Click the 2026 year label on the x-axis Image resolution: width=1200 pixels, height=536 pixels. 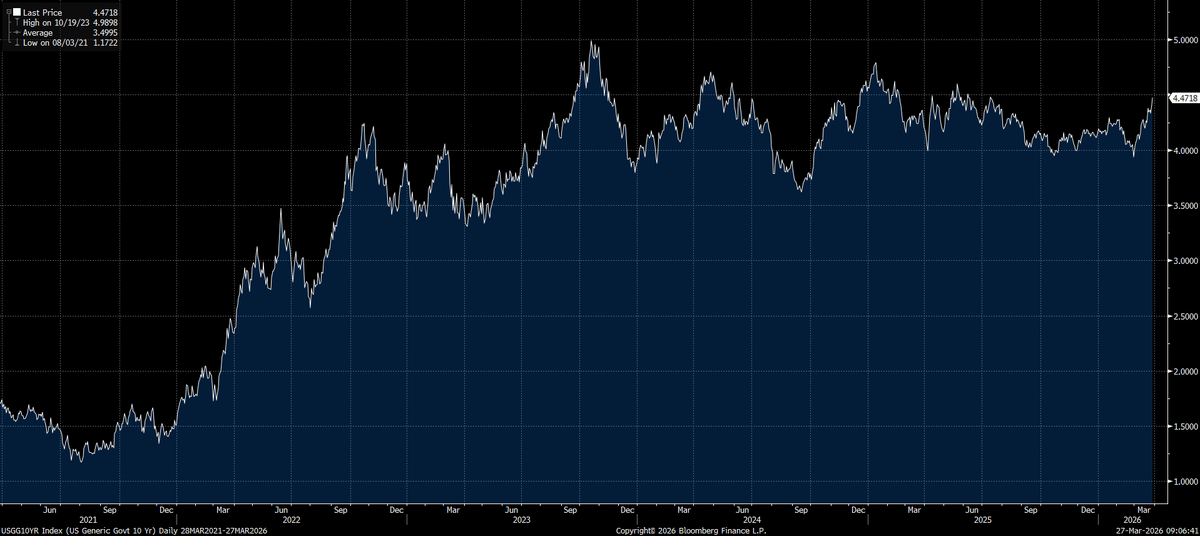1134,519
